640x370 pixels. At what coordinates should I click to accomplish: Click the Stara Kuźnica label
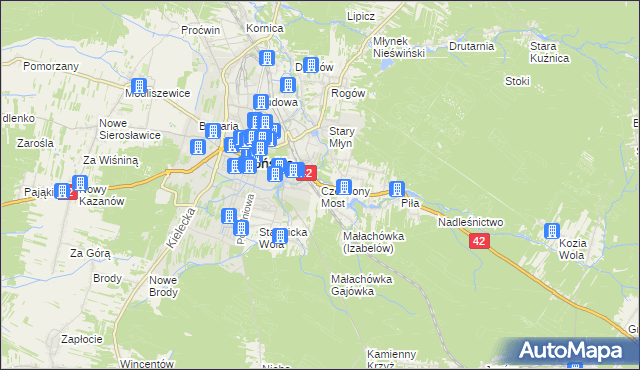[549, 52]
